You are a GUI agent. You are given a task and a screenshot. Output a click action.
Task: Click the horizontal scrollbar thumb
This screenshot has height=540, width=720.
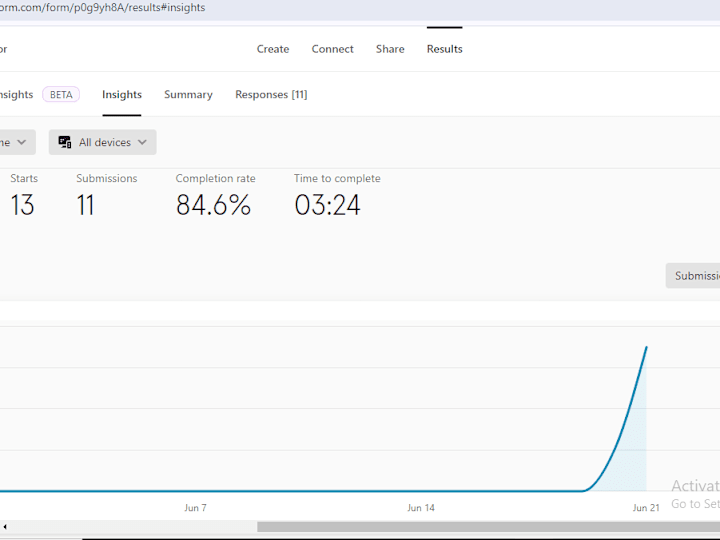[x=489, y=527]
